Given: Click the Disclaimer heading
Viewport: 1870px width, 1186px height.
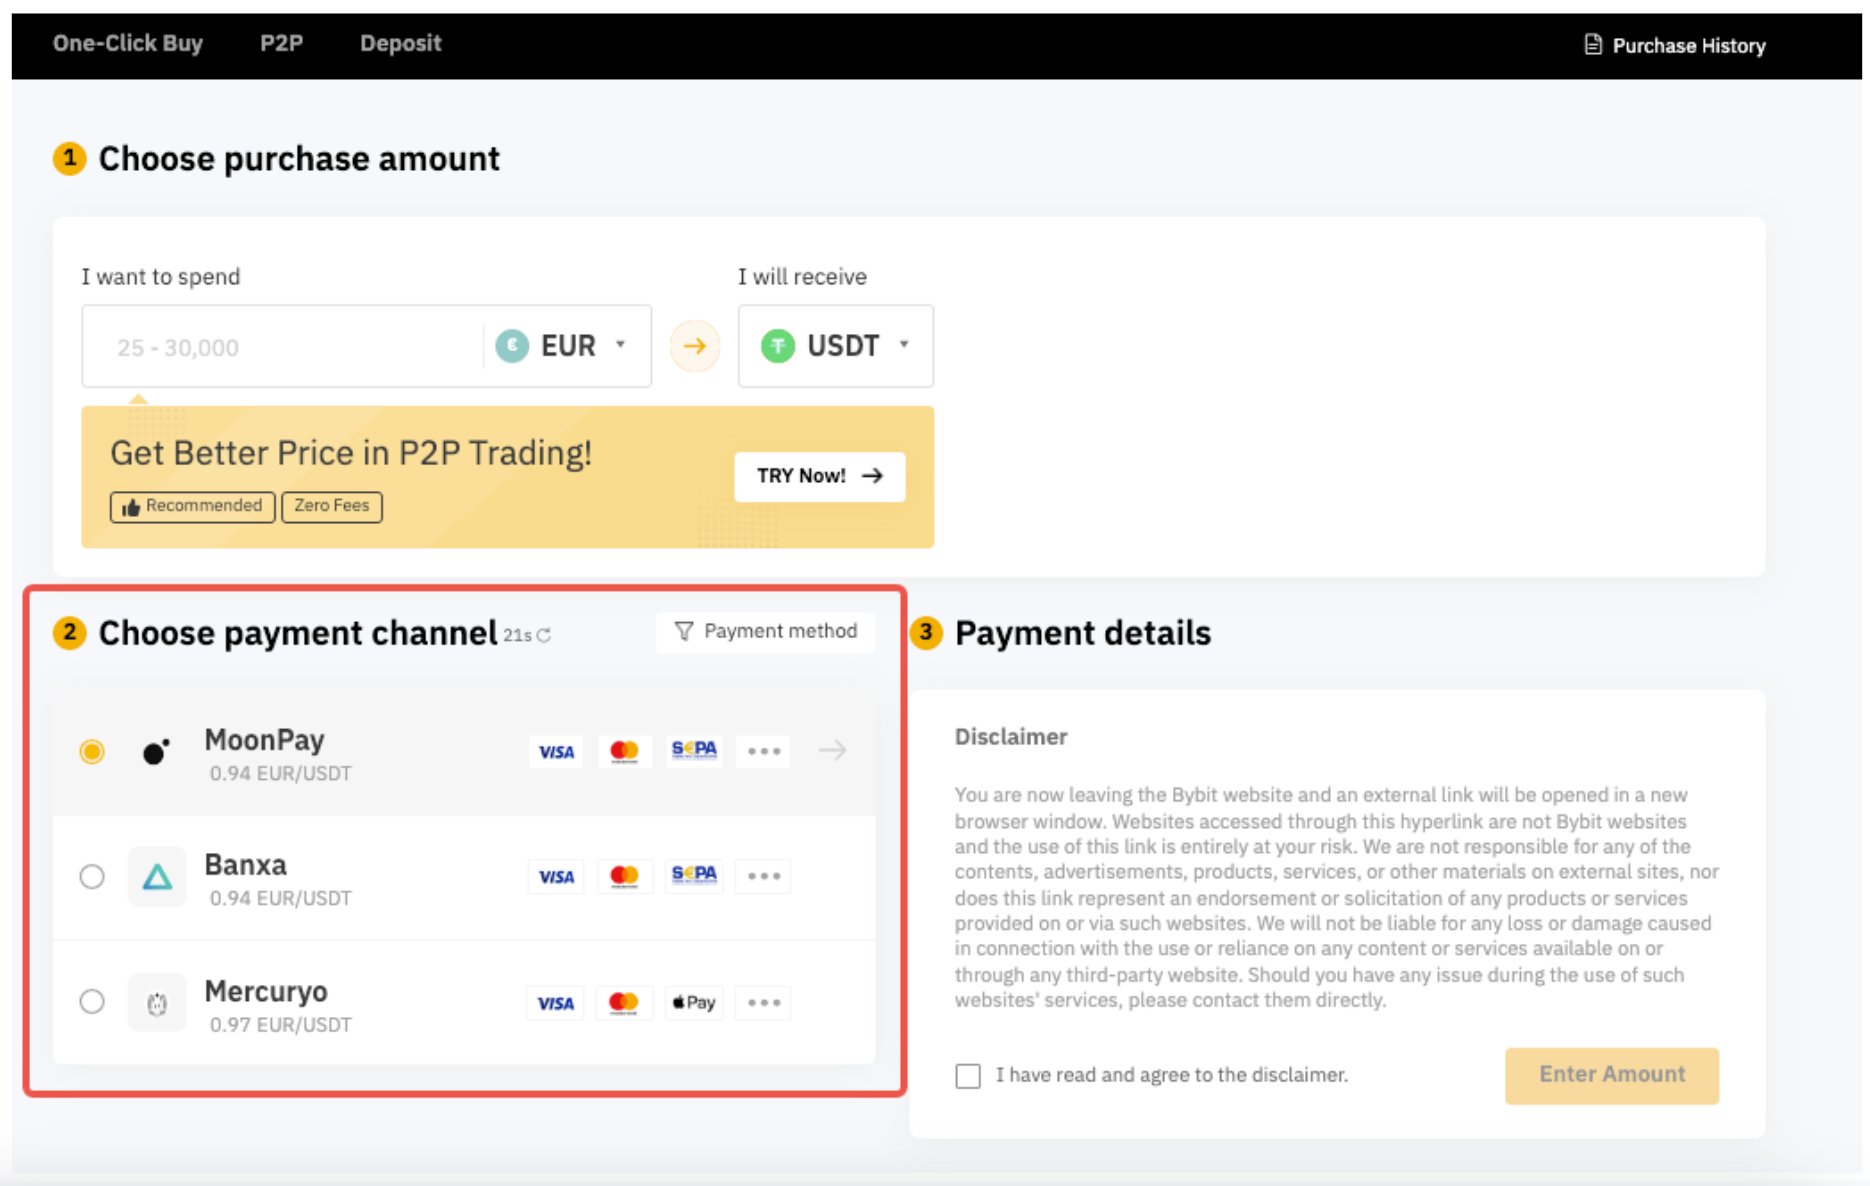Looking at the screenshot, I should [1011, 737].
